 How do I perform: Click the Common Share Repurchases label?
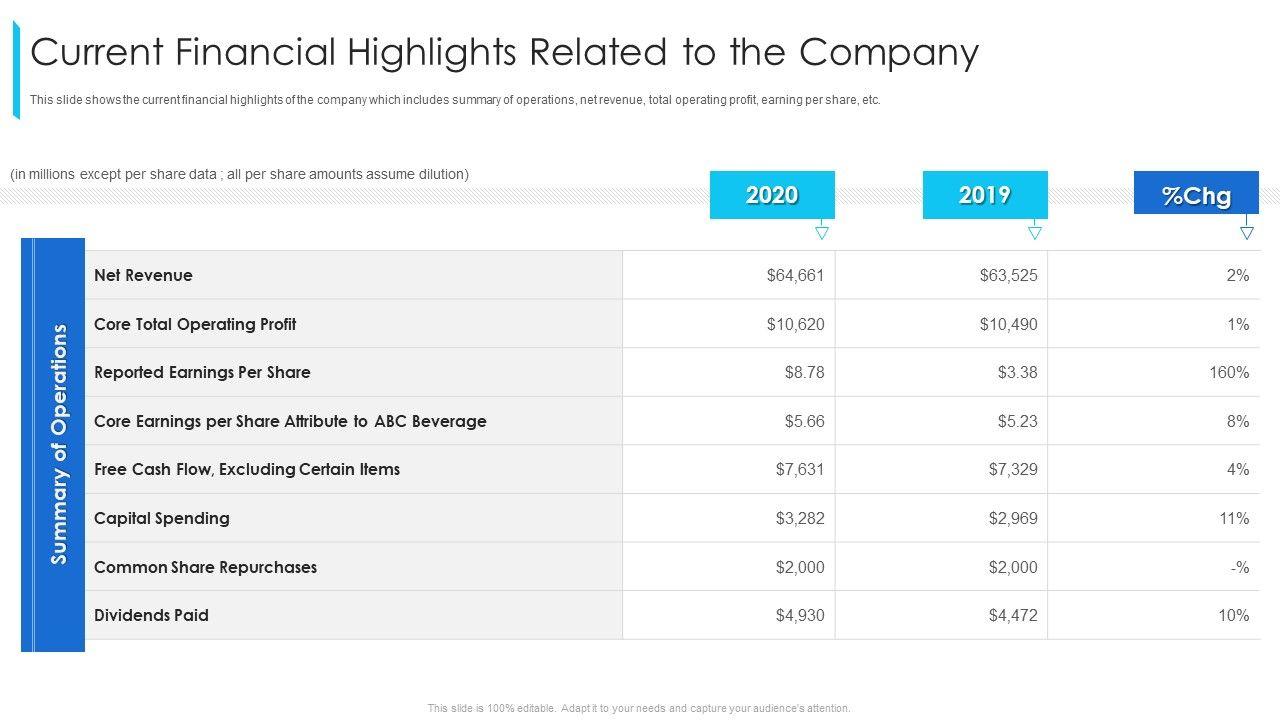(205, 567)
